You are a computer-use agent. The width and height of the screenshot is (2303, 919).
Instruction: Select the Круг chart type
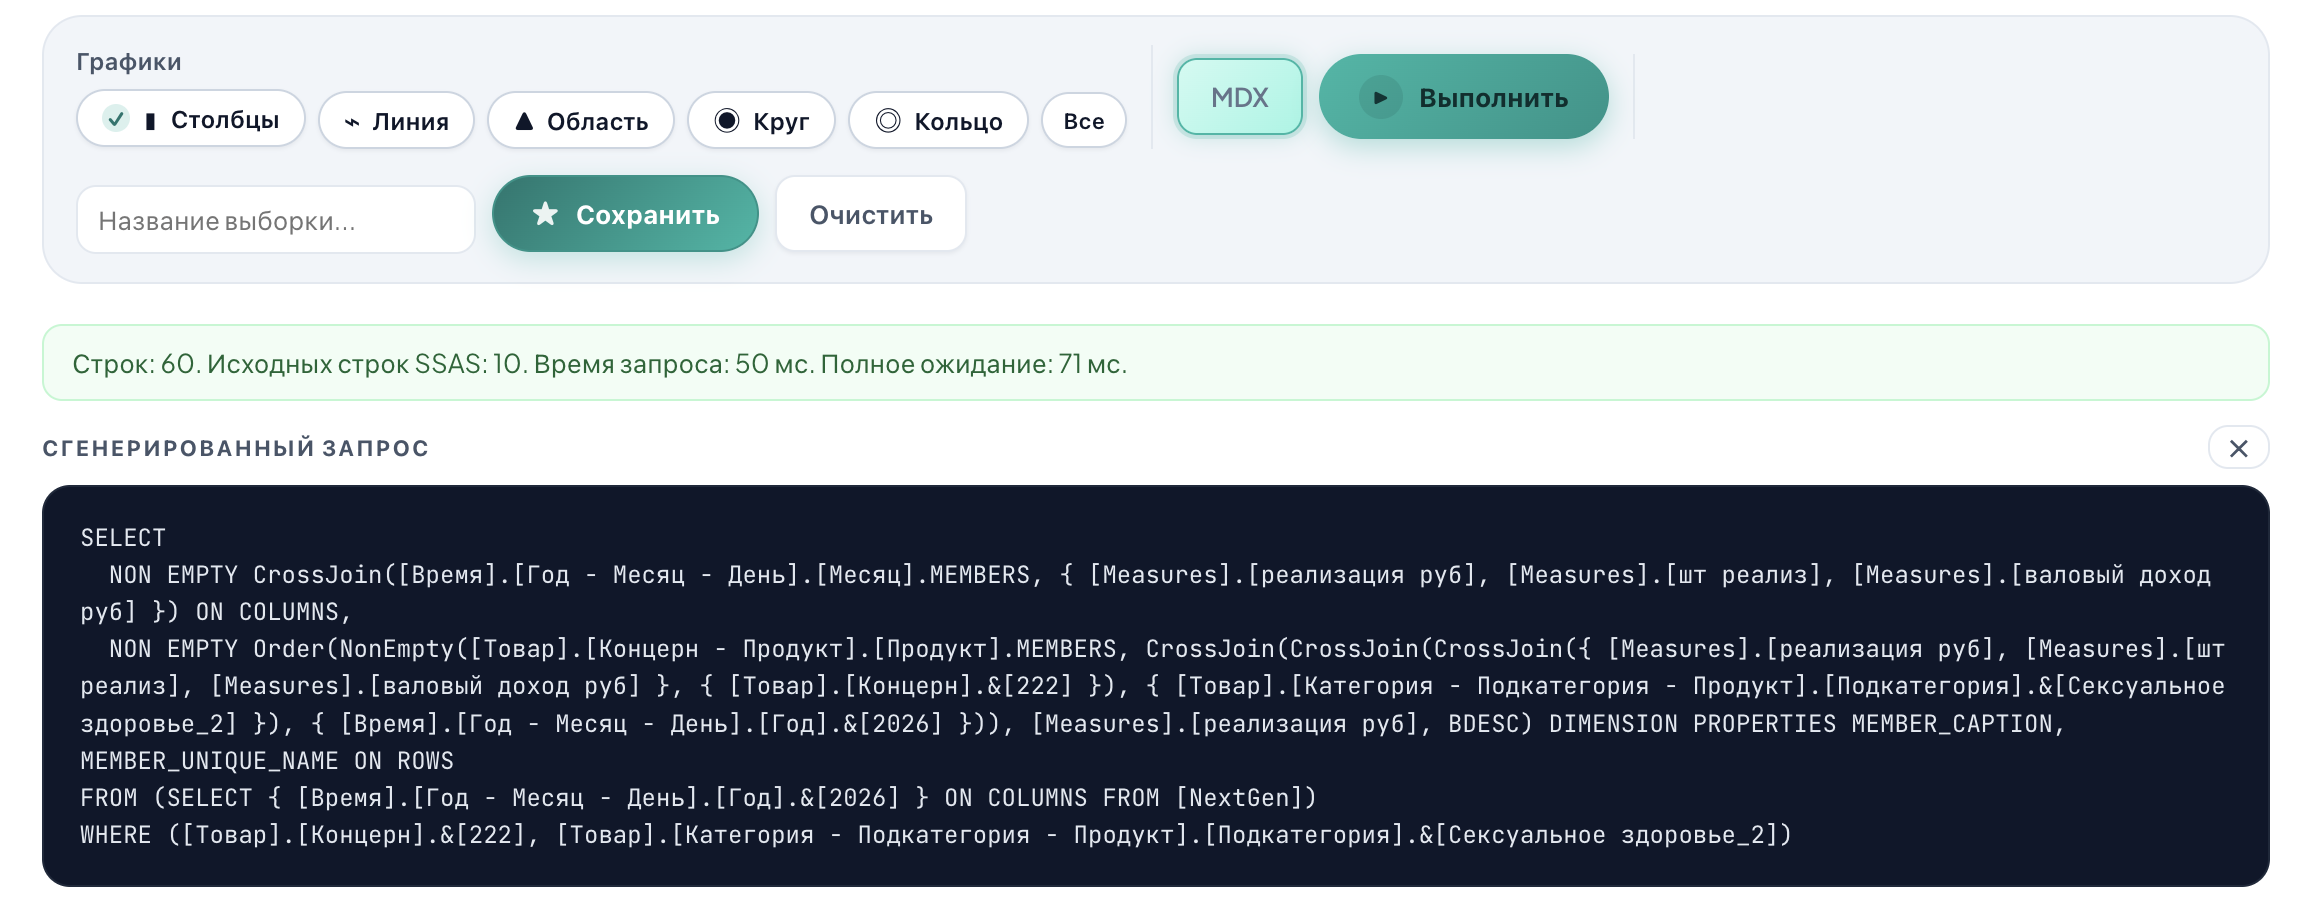coord(761,121)
